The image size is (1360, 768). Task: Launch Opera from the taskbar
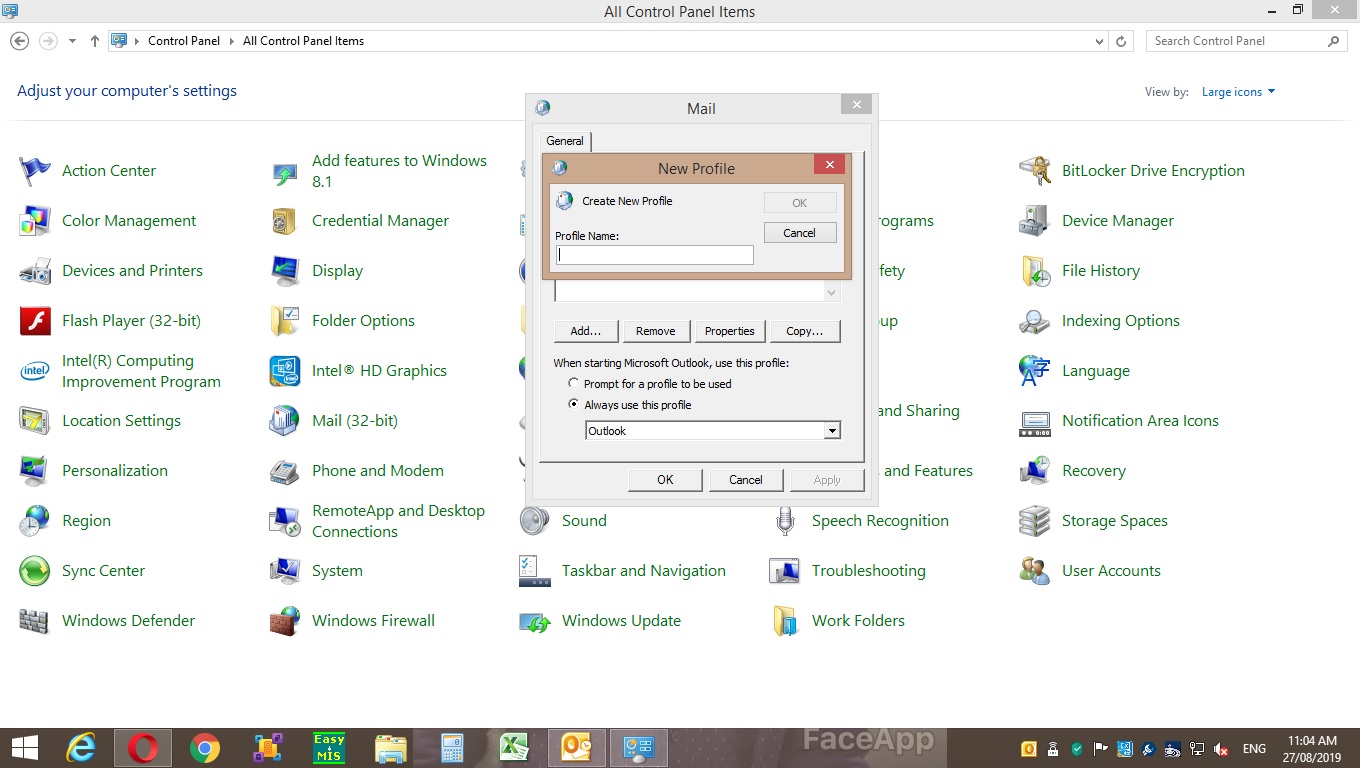pyautogui.click(x=143, y=748)
